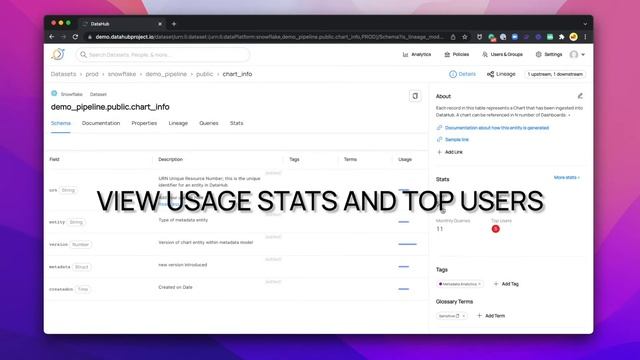Click 'Created on Date' description text
The image size is (640, 360).
(175, 287)
